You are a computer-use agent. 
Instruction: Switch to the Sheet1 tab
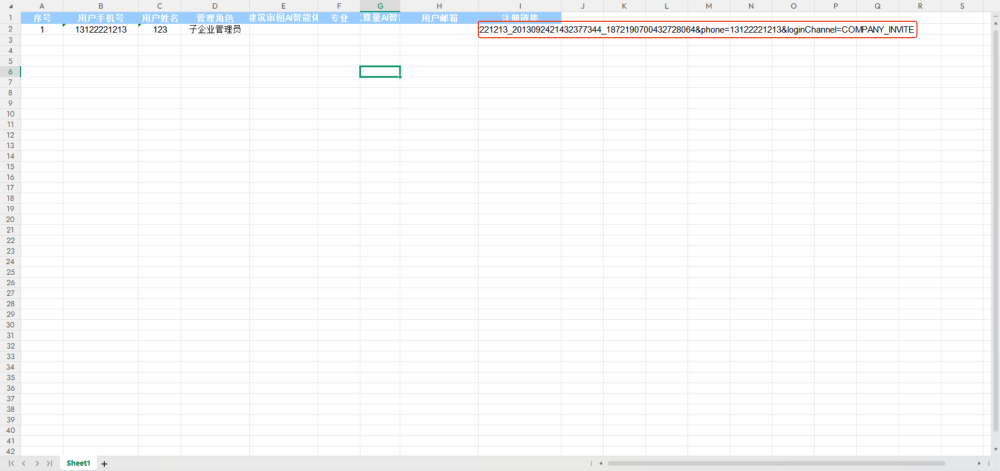(78, 464)
